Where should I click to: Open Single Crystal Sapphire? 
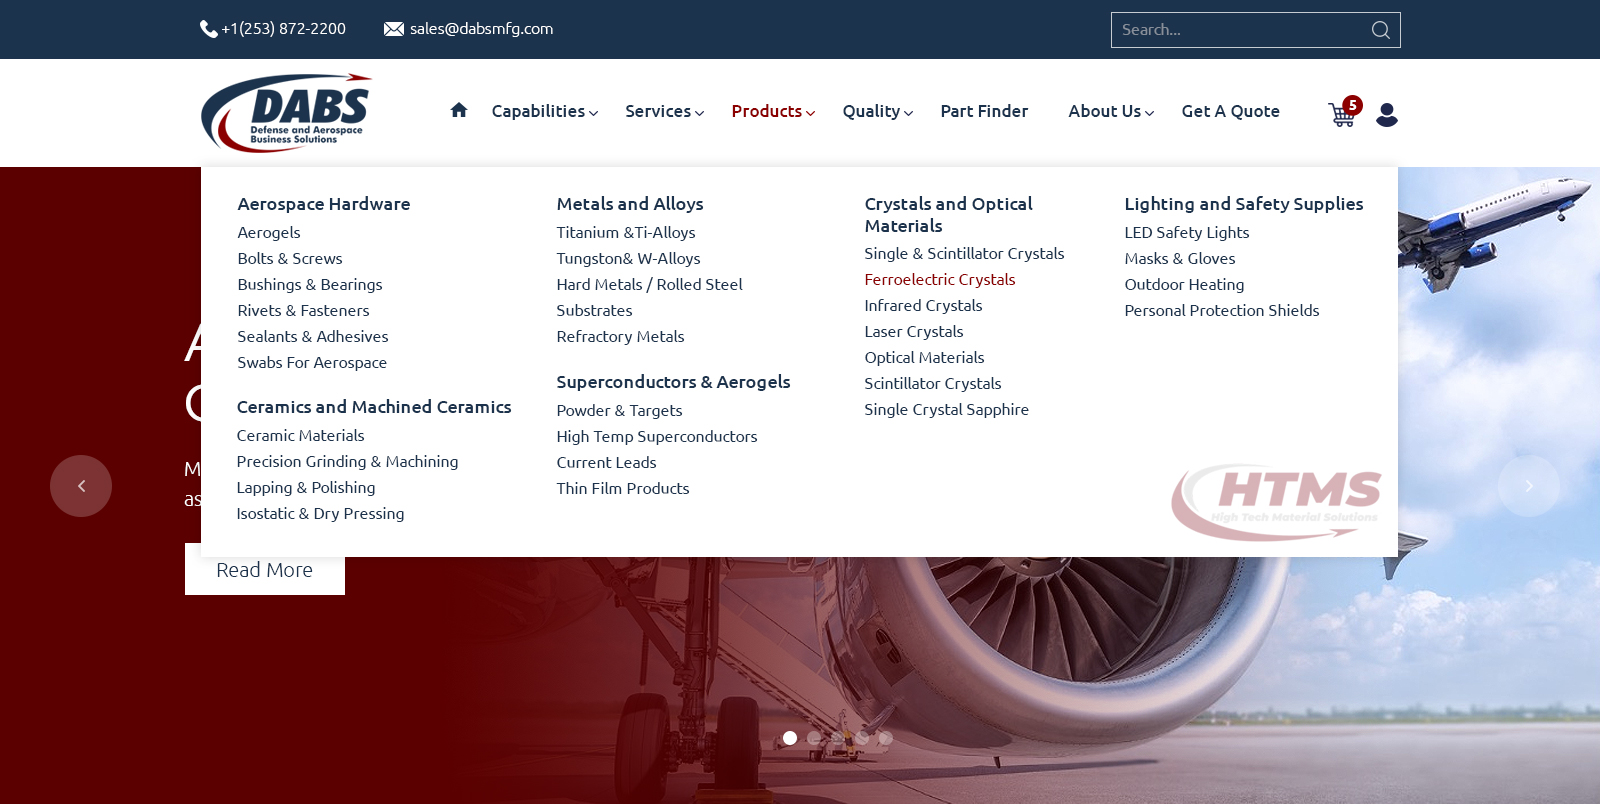[x=946, y=409]
